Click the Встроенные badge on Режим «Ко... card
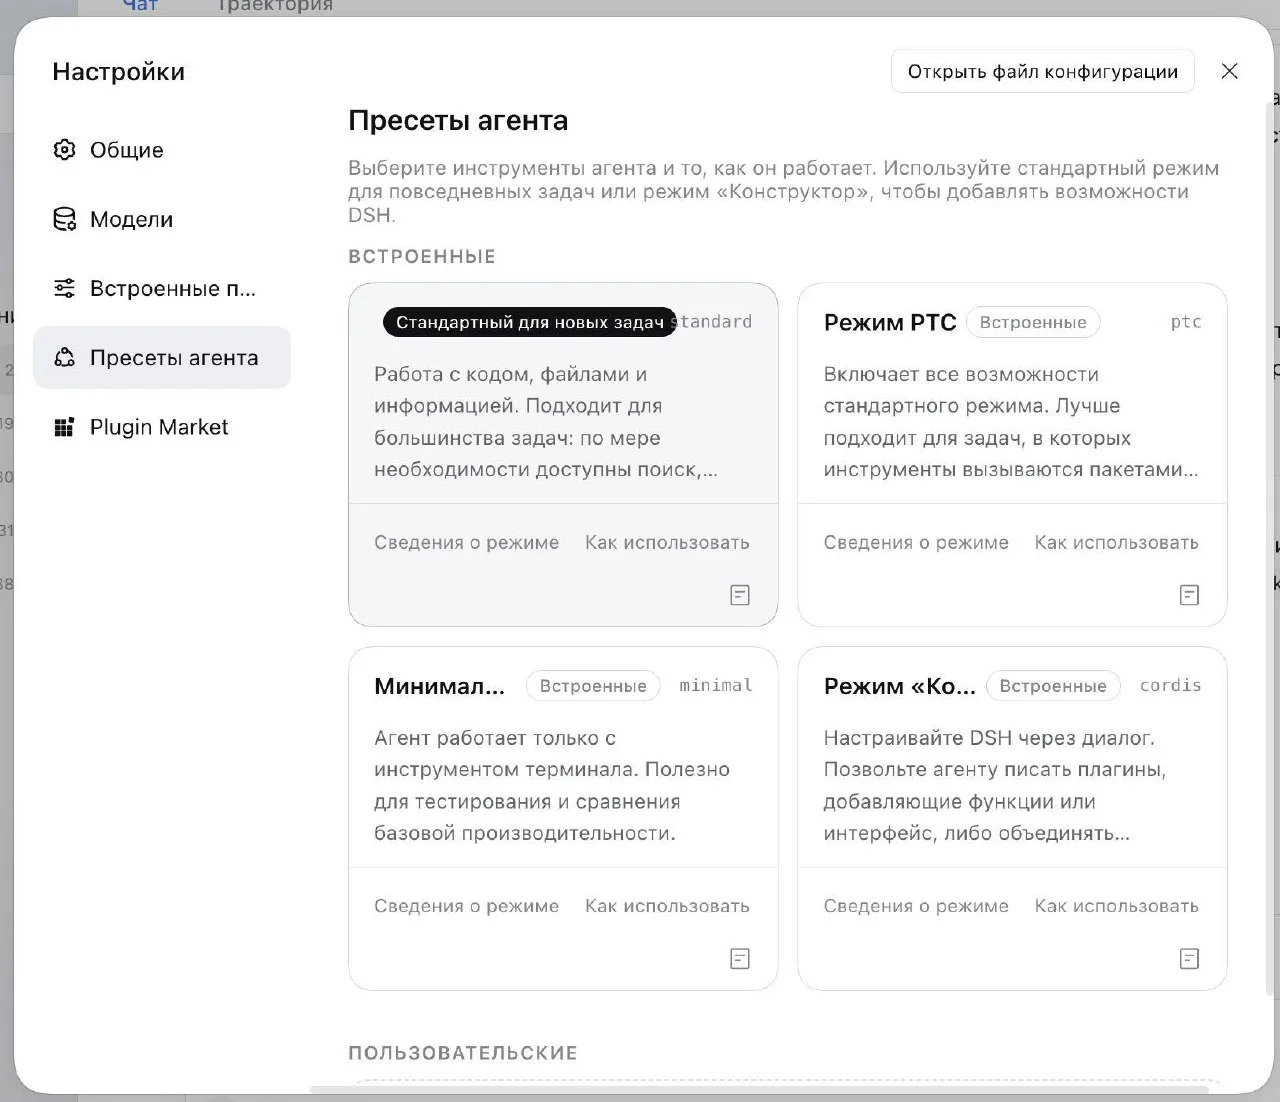This screenshot has height=1102, width=1280. 1053,686
